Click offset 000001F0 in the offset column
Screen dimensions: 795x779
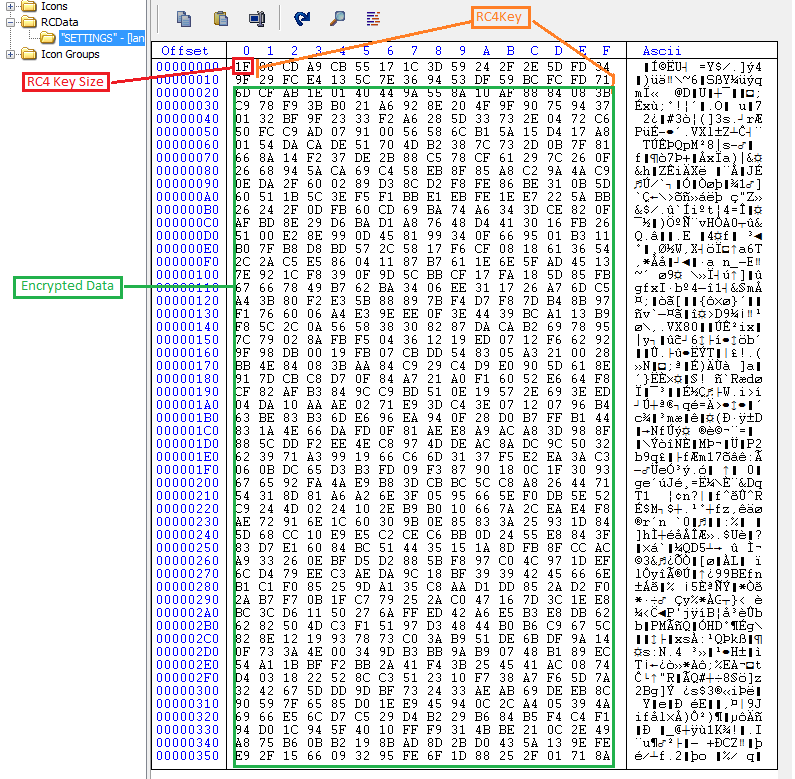pos(188,470)
